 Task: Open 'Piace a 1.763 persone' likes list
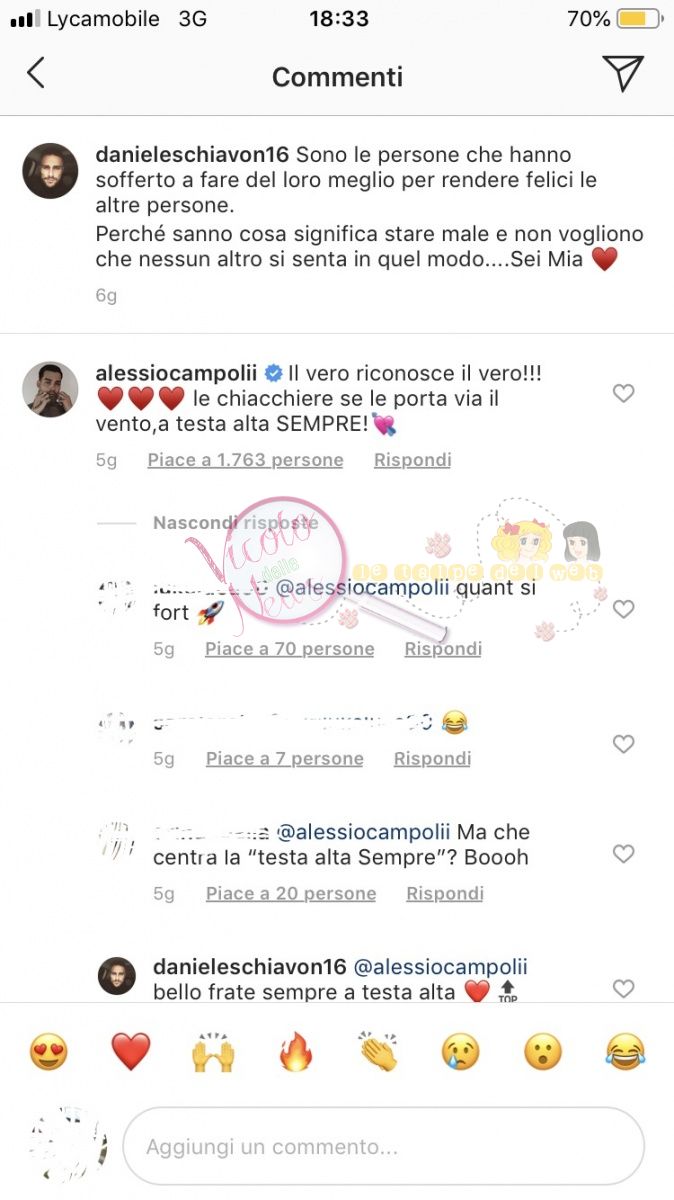click(245, 460)
